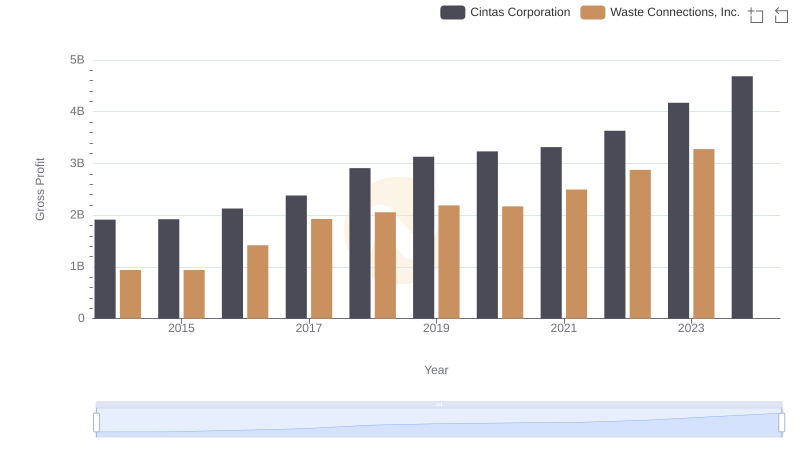Toggle Waste Connections series via legend swatch
Viewport: 800px width, 461px height.
pos(593,12)
